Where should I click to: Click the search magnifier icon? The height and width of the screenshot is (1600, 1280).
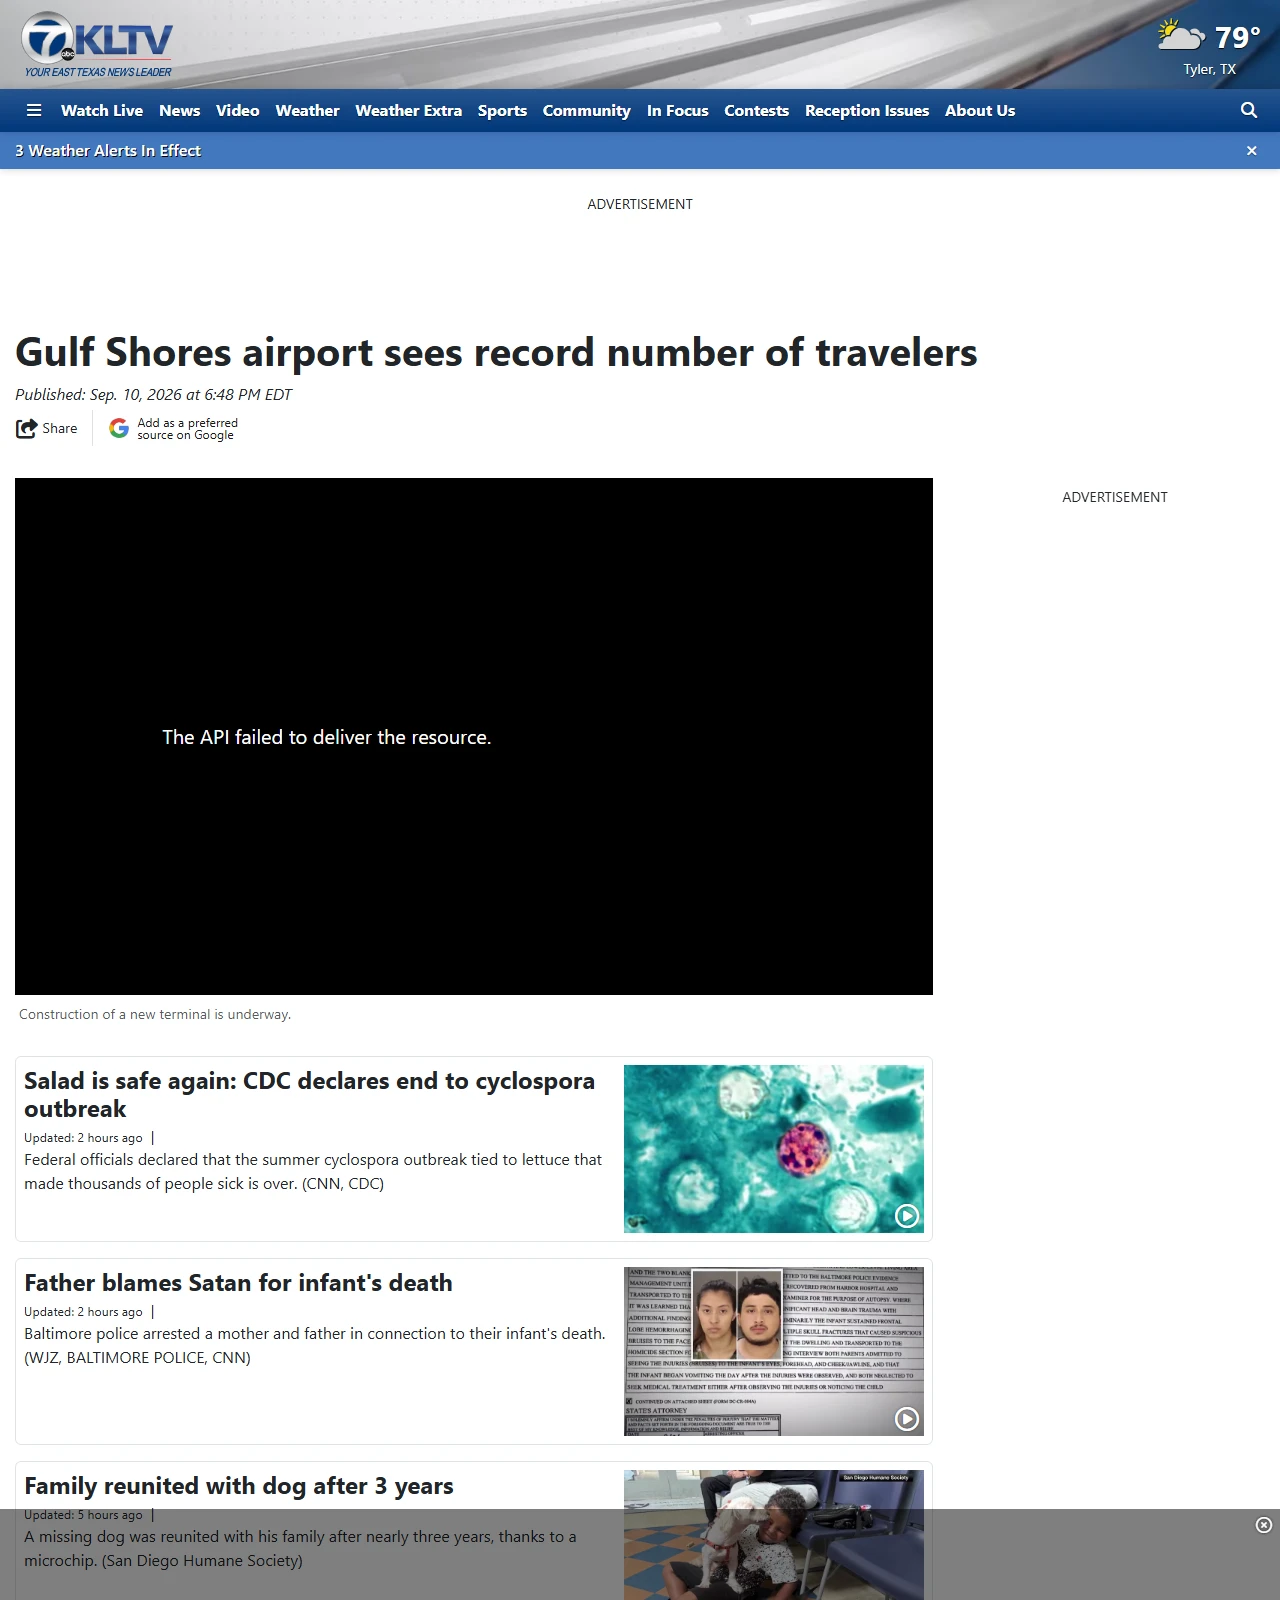(x=1249, y=111)
